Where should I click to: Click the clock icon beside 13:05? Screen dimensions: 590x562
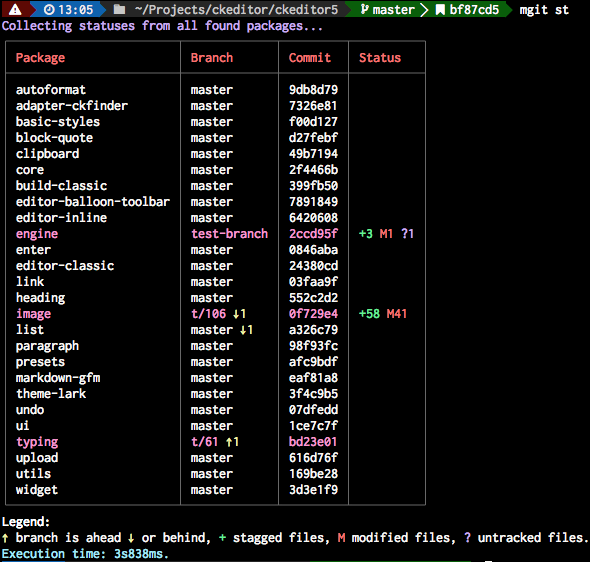[49, 9]
